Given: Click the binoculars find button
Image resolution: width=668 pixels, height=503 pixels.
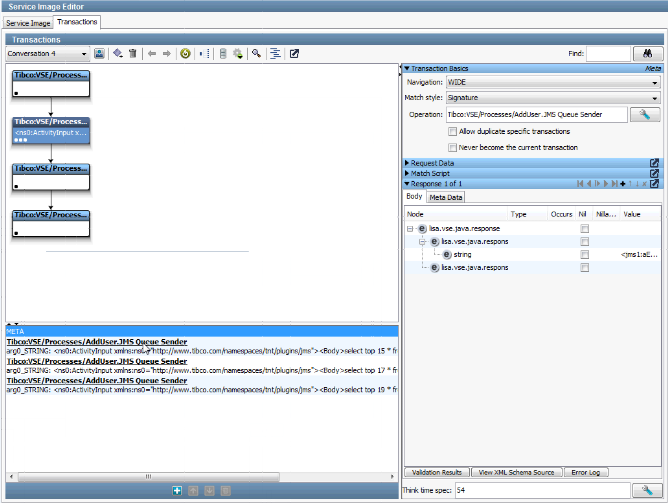Looking at the screenshot, I should point(646,53).
